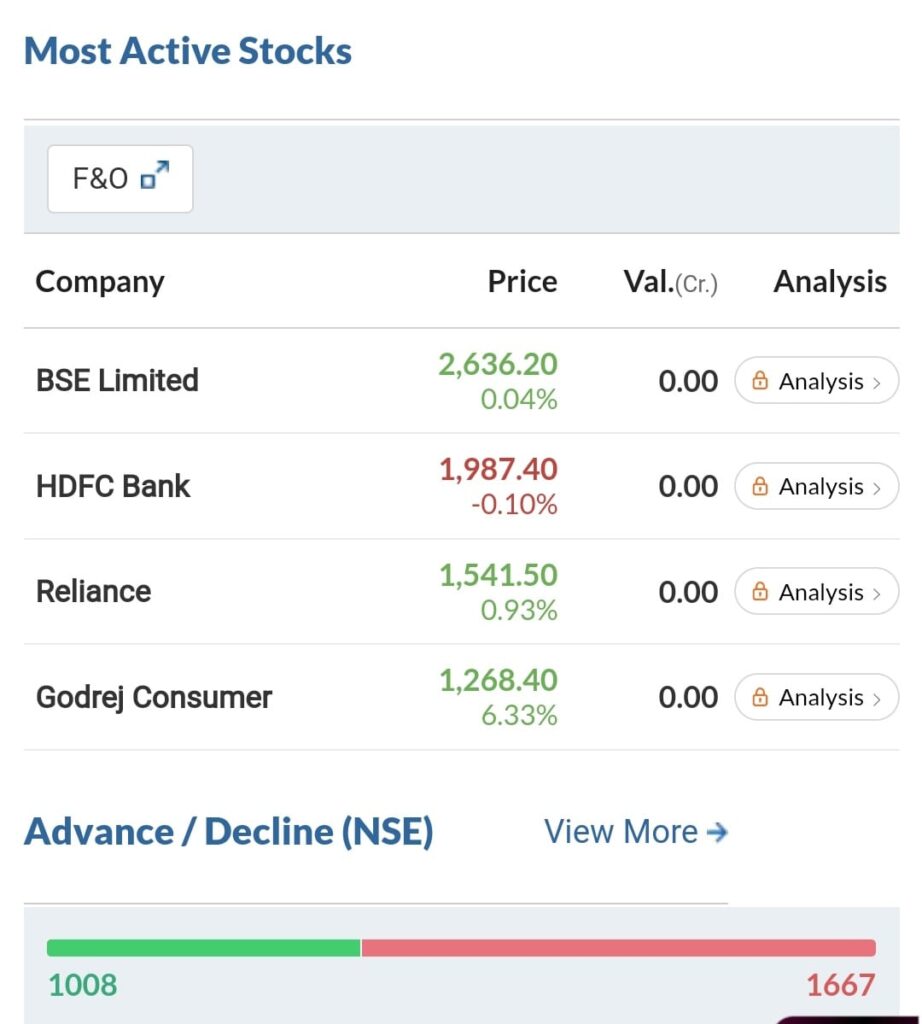Open the F&O external link icon

155,175
